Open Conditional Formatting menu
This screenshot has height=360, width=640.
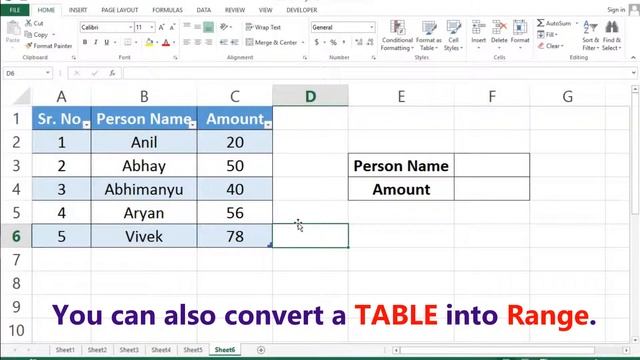coord(397,35)
